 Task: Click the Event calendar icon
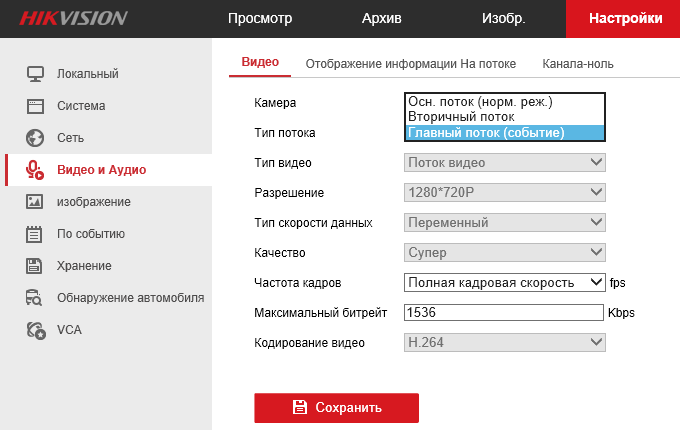tap(35, 233)
